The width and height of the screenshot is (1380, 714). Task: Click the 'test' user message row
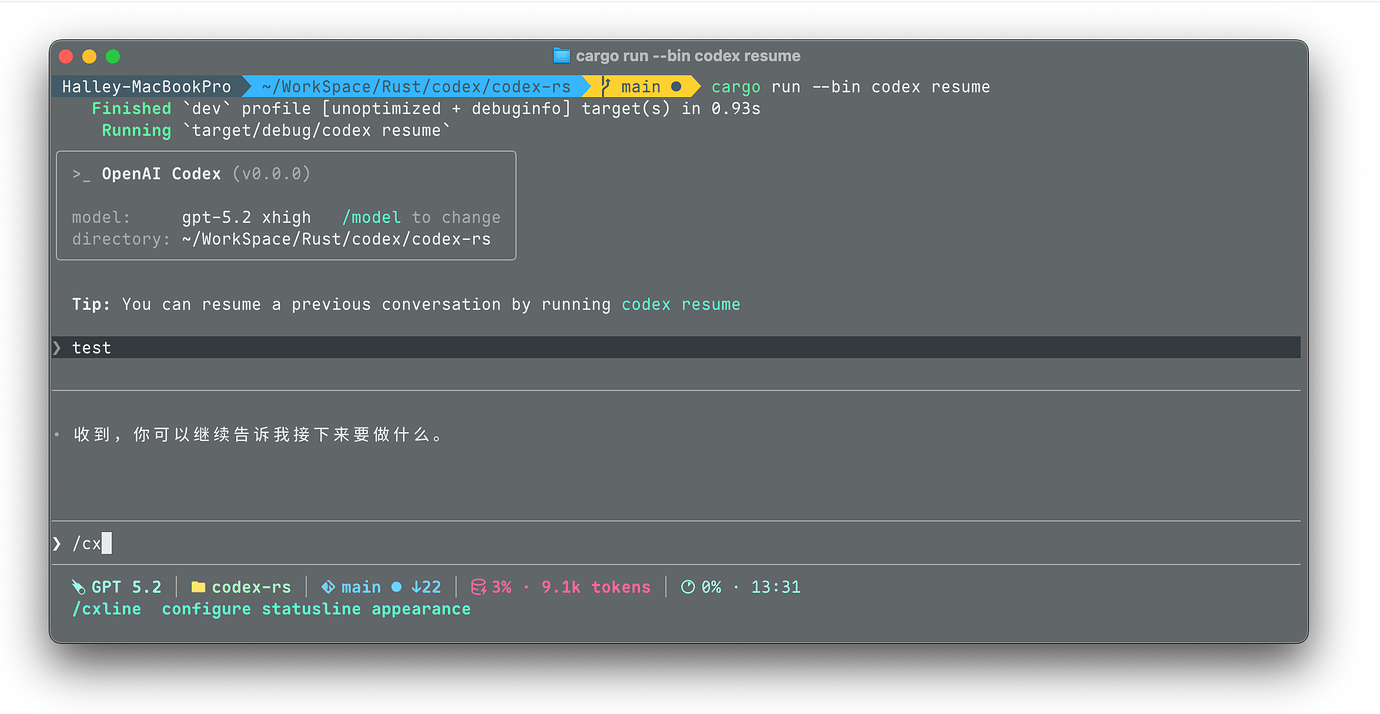coord(676,348)
